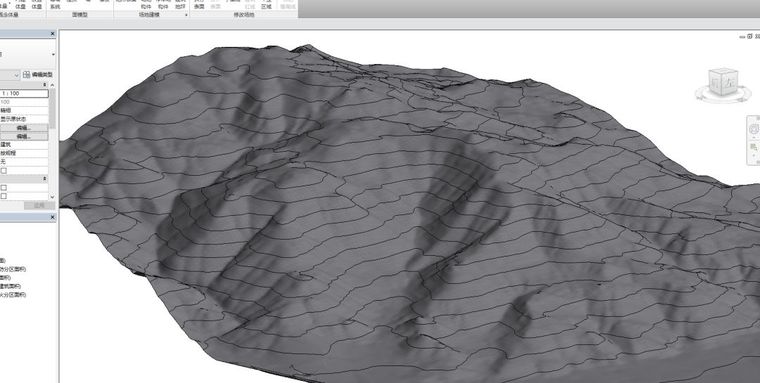The image size is (760, 383).
Task: Click the 1:100 view scale field
Action: tap(24, 93)
